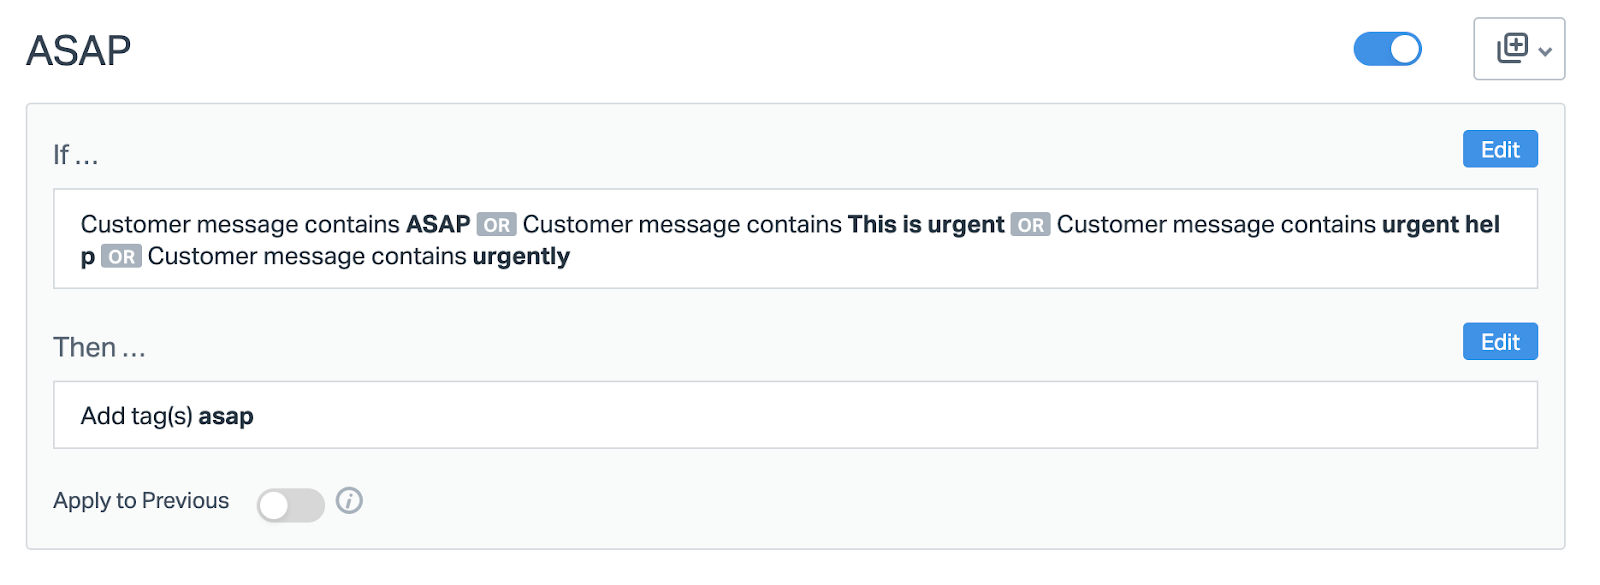Click the asap tag in Then action
The height and width of the screenshot is (585, 1600).
point(226,416)
